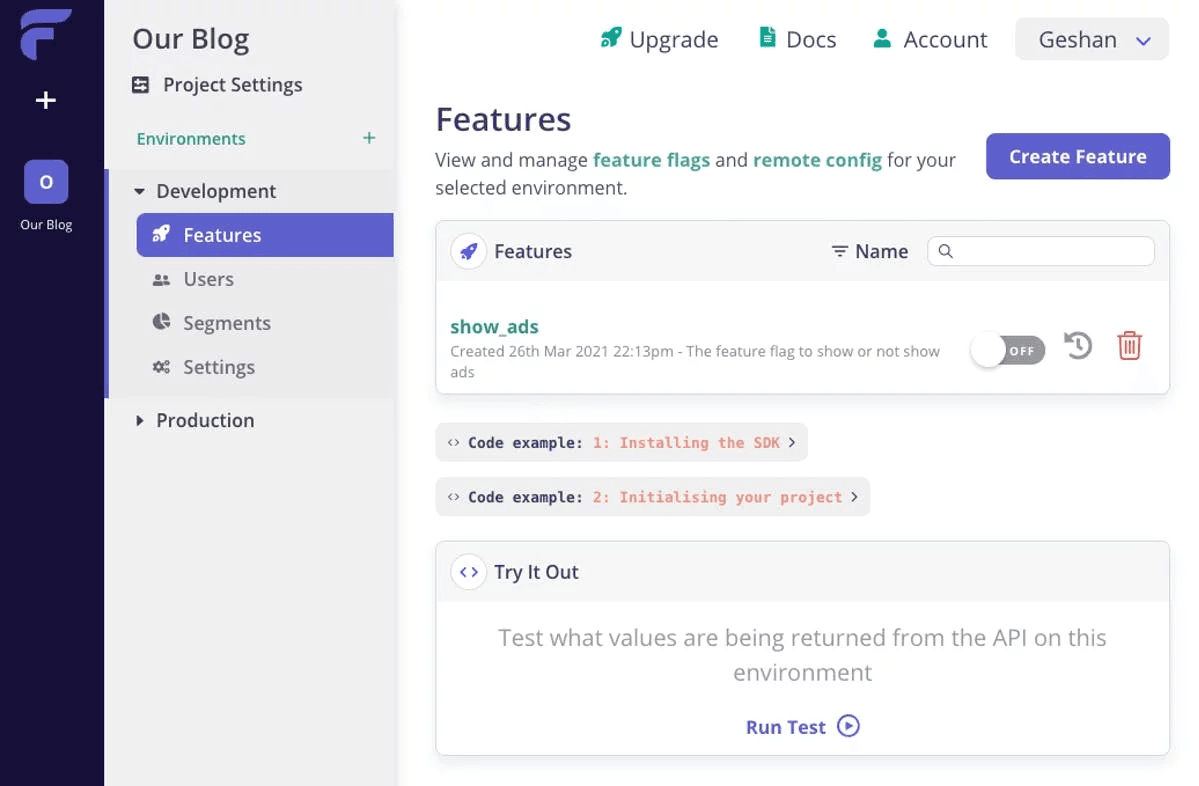Click the Segments pie chart icon
1199x786 pixels.
tap(161, 322)
